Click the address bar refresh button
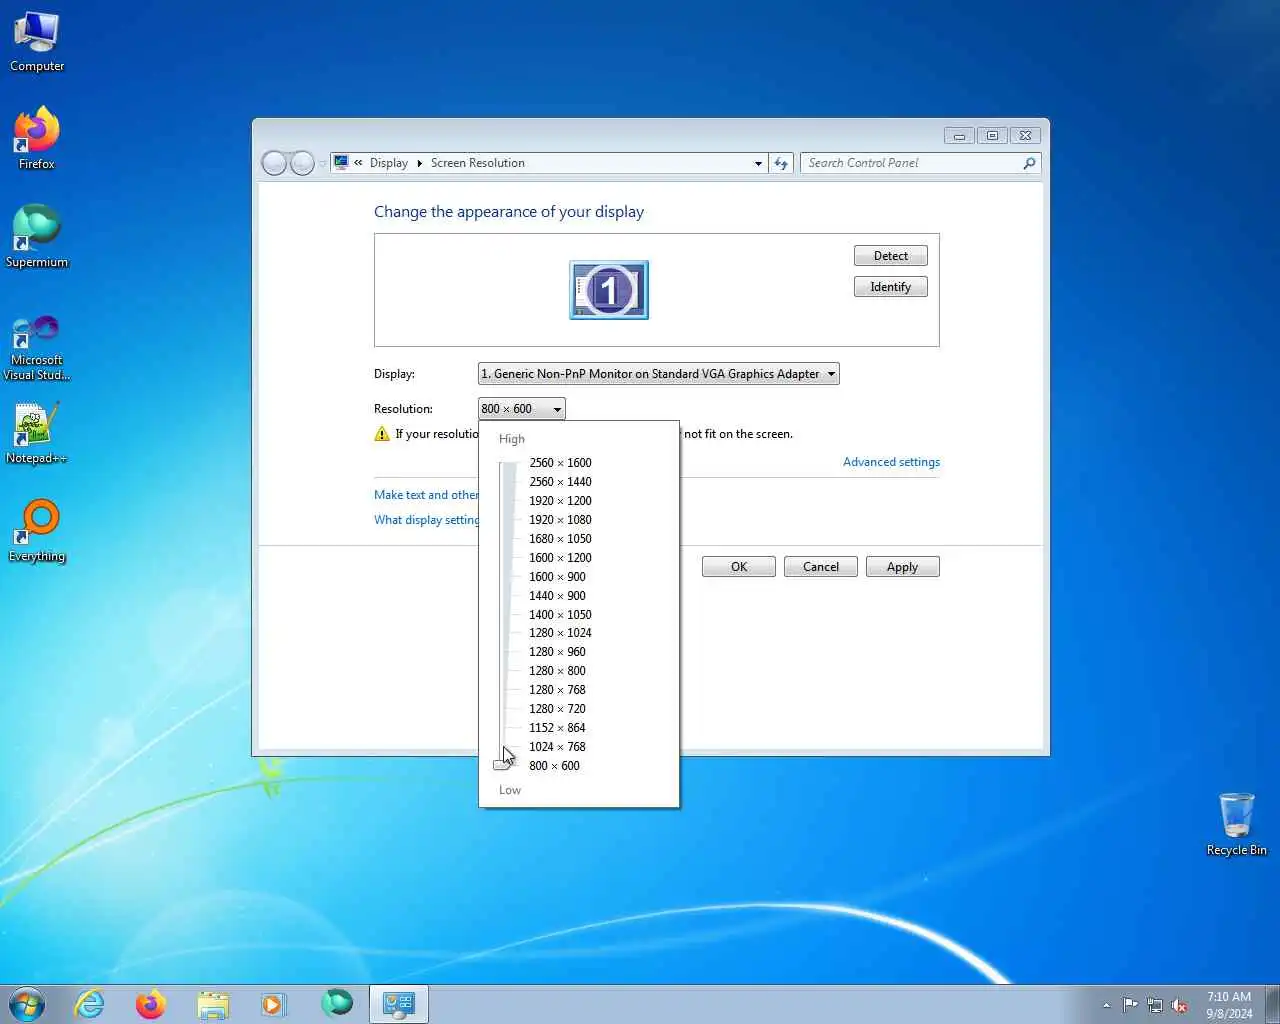1280x1024 pixels. pos(781,163)
